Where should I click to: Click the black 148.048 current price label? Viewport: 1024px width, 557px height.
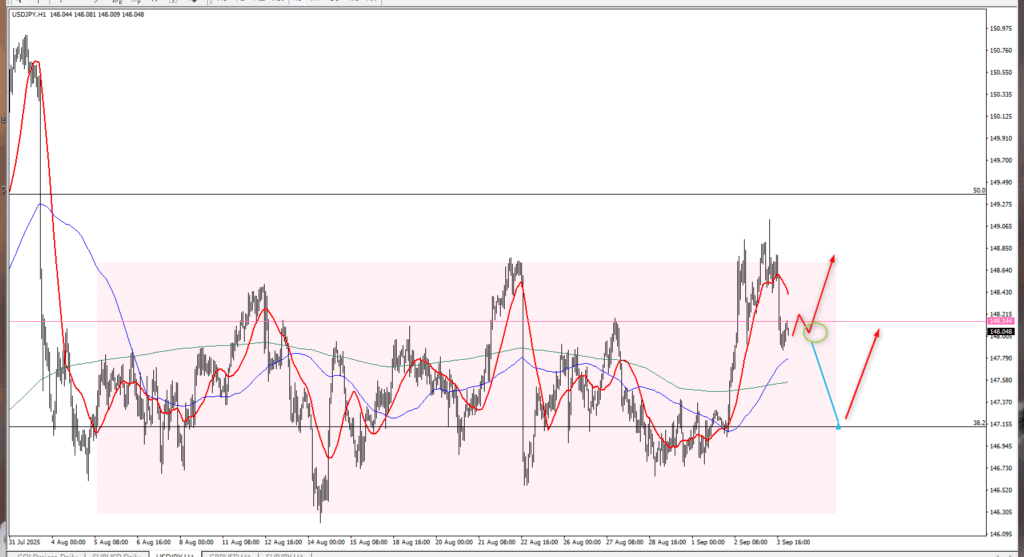1000,331
